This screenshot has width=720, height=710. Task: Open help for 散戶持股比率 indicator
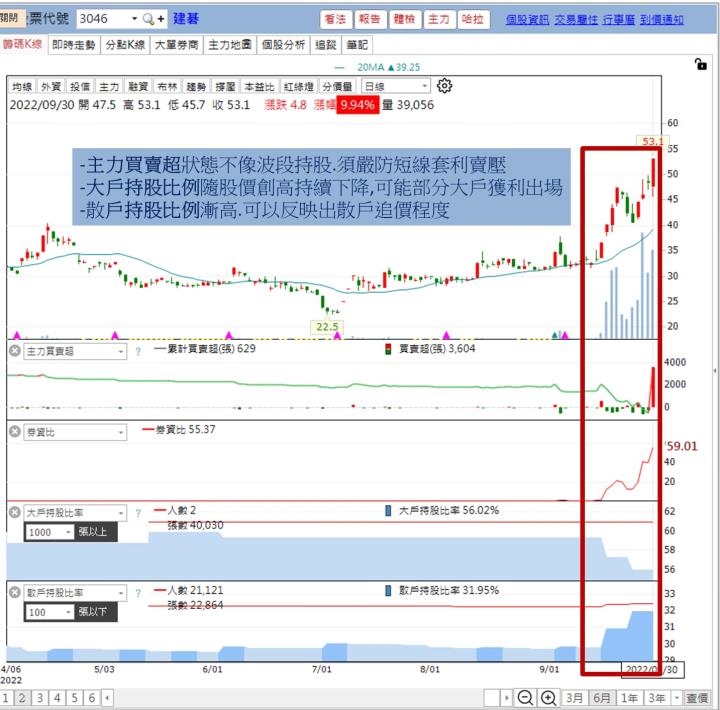pyautogui.click(x=138, y=593)
